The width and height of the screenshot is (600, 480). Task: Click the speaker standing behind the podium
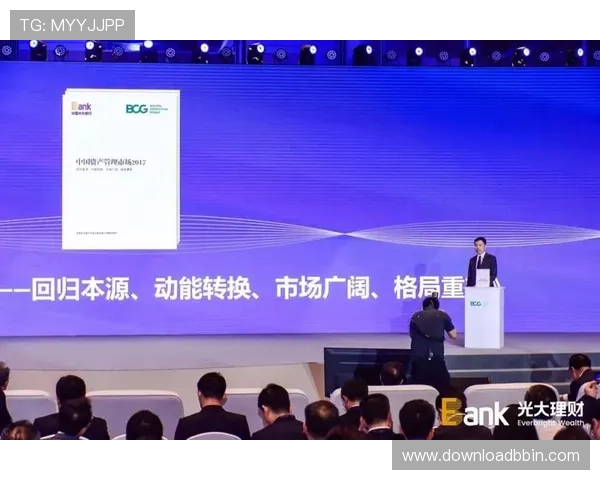tap(481, 259)
